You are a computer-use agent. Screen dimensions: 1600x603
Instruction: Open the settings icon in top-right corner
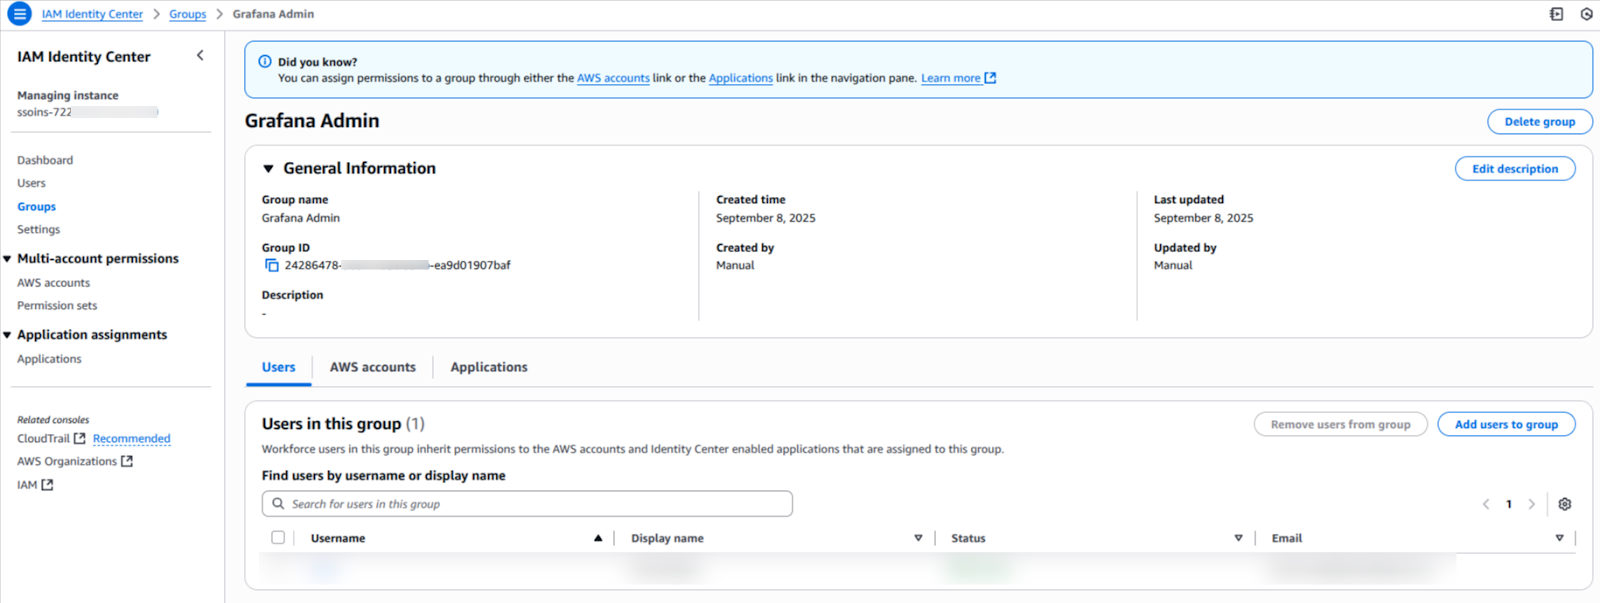click(1586, 14)
